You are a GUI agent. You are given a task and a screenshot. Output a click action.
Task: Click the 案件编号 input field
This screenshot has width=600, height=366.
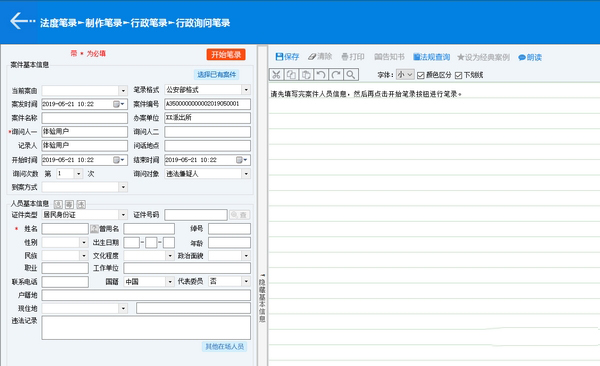(x=207, y=104)
